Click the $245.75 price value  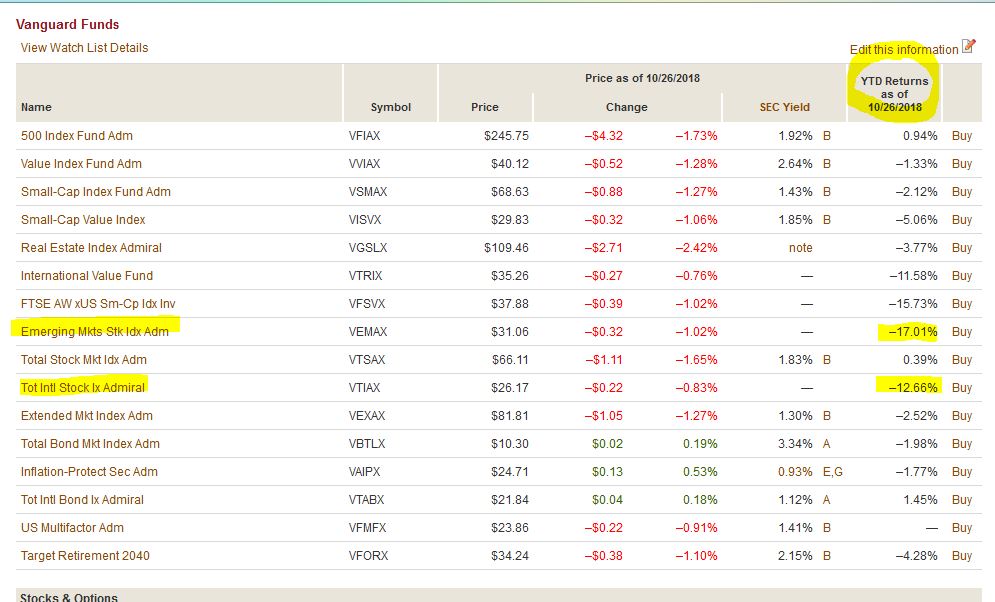506,136
